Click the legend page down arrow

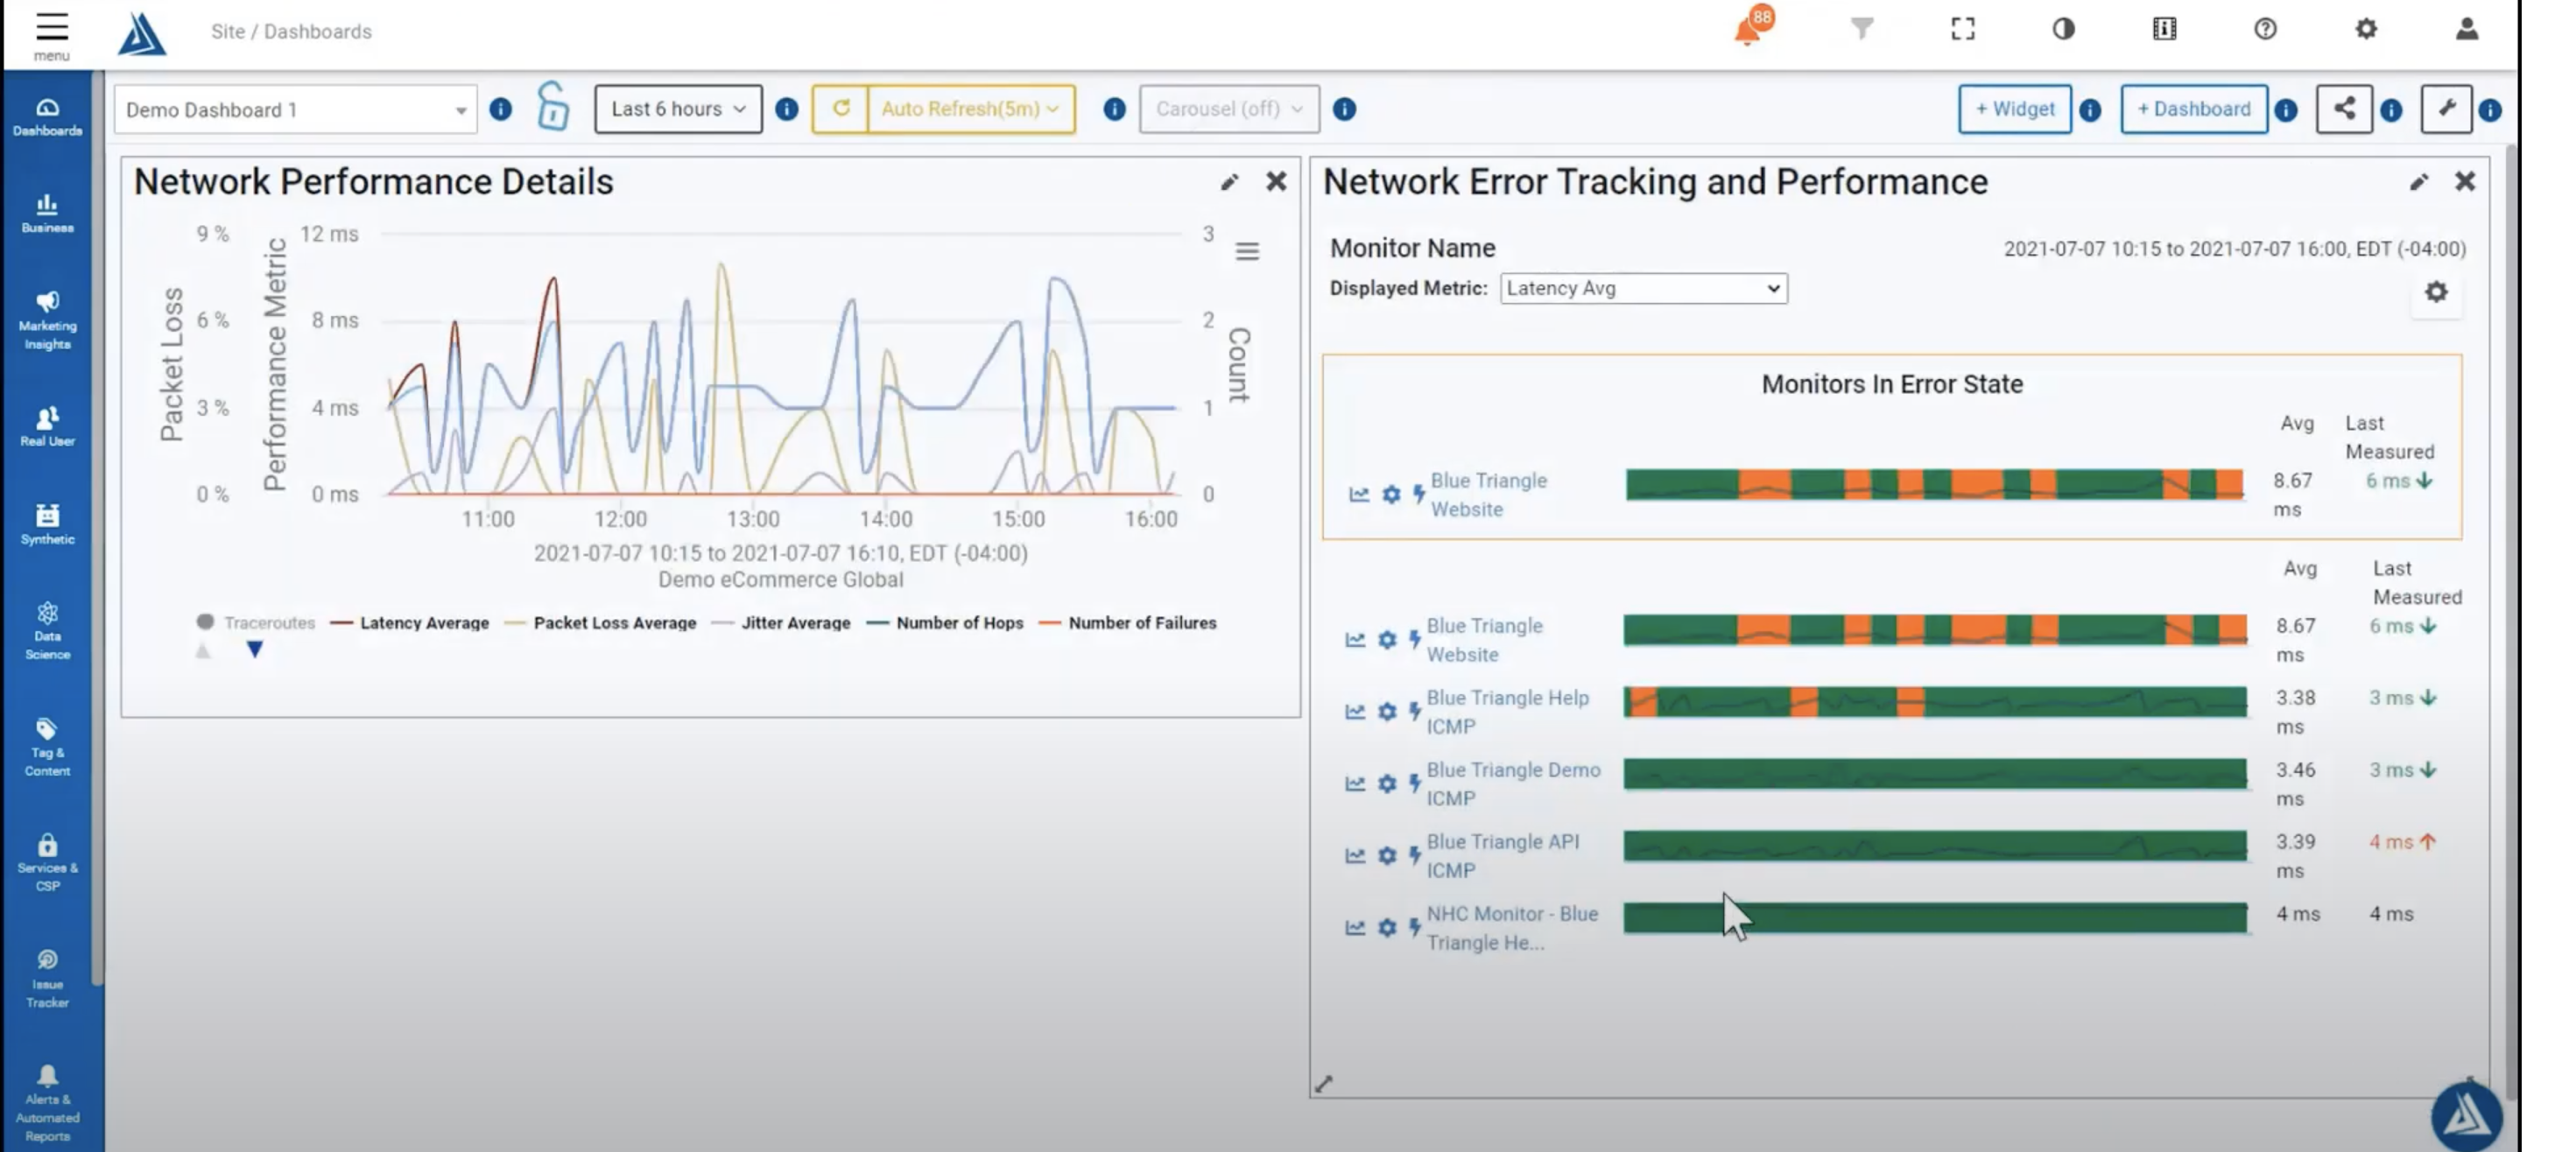pos(255,650)
